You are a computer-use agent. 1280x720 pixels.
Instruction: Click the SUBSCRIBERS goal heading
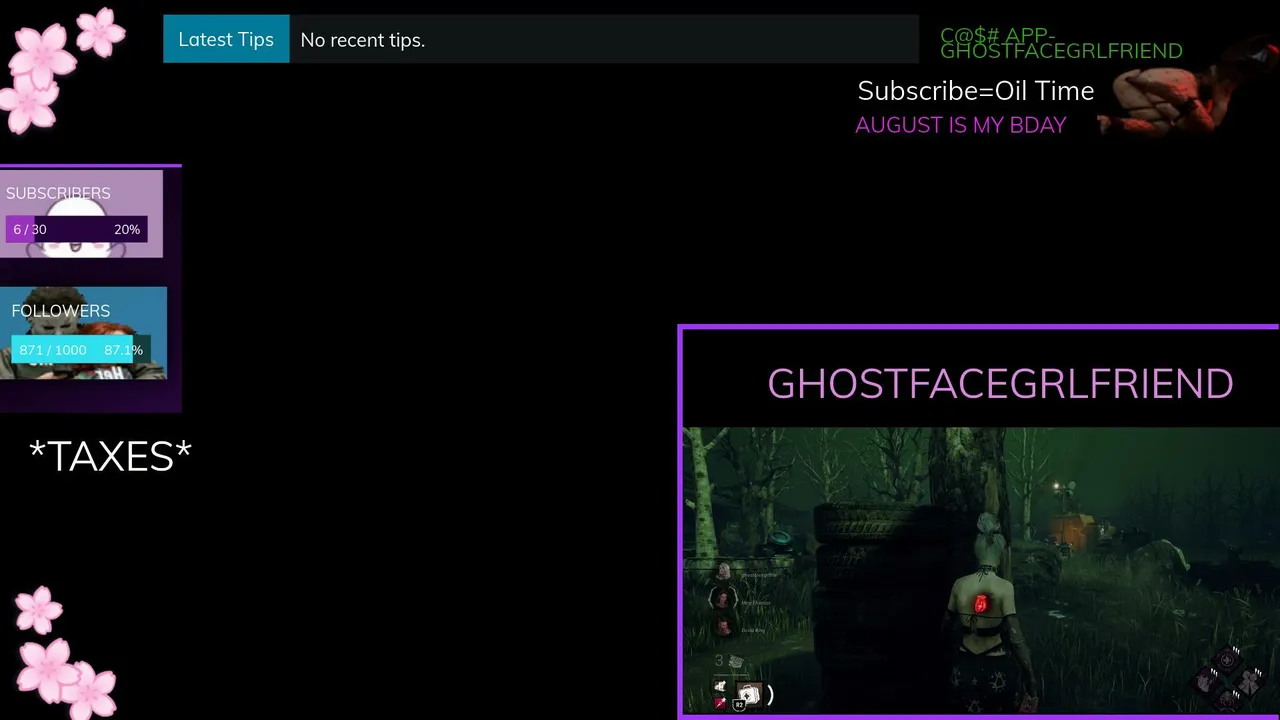pyautogui.click(x=58, y=193)
